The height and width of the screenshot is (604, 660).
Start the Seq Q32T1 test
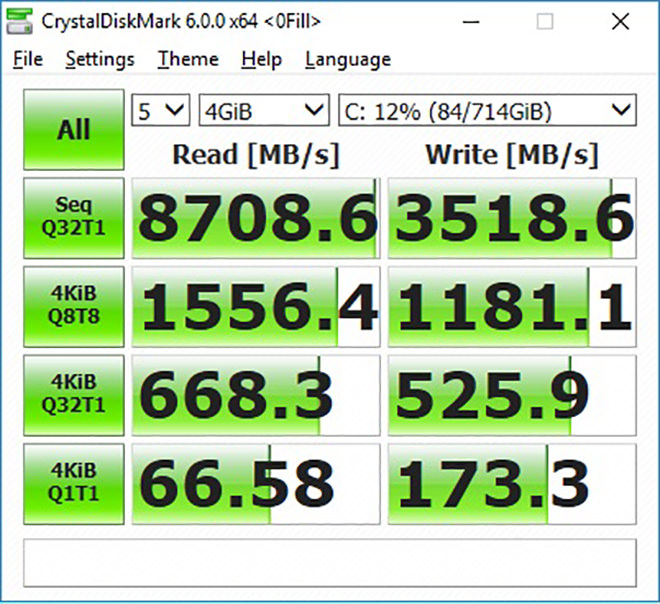(74, 218)
